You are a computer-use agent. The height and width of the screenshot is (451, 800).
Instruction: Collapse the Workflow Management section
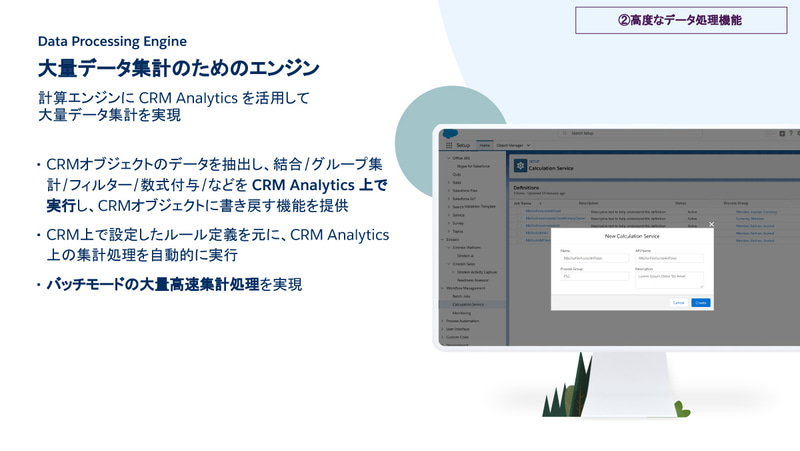click(442, 288)
